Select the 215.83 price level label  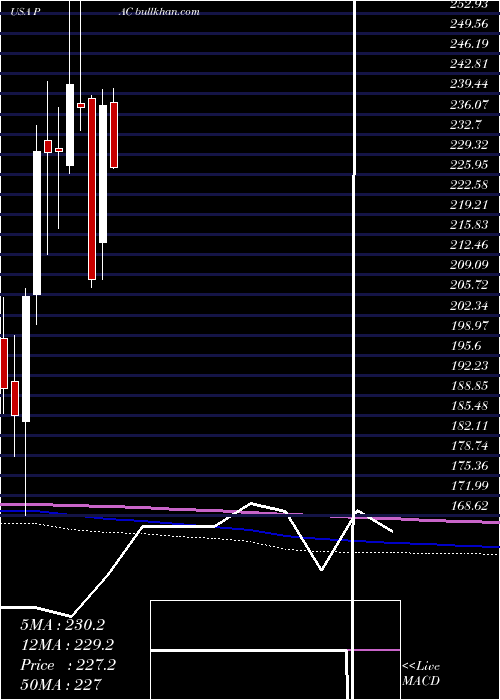(469, 225)
